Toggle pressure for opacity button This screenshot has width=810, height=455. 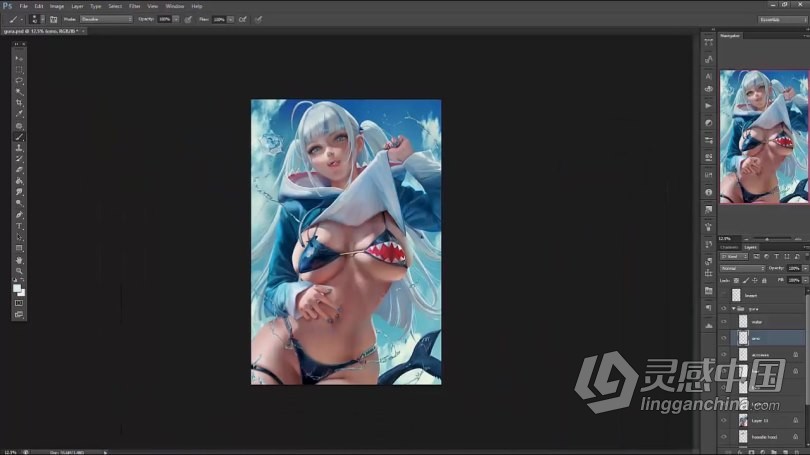(188, 20)
